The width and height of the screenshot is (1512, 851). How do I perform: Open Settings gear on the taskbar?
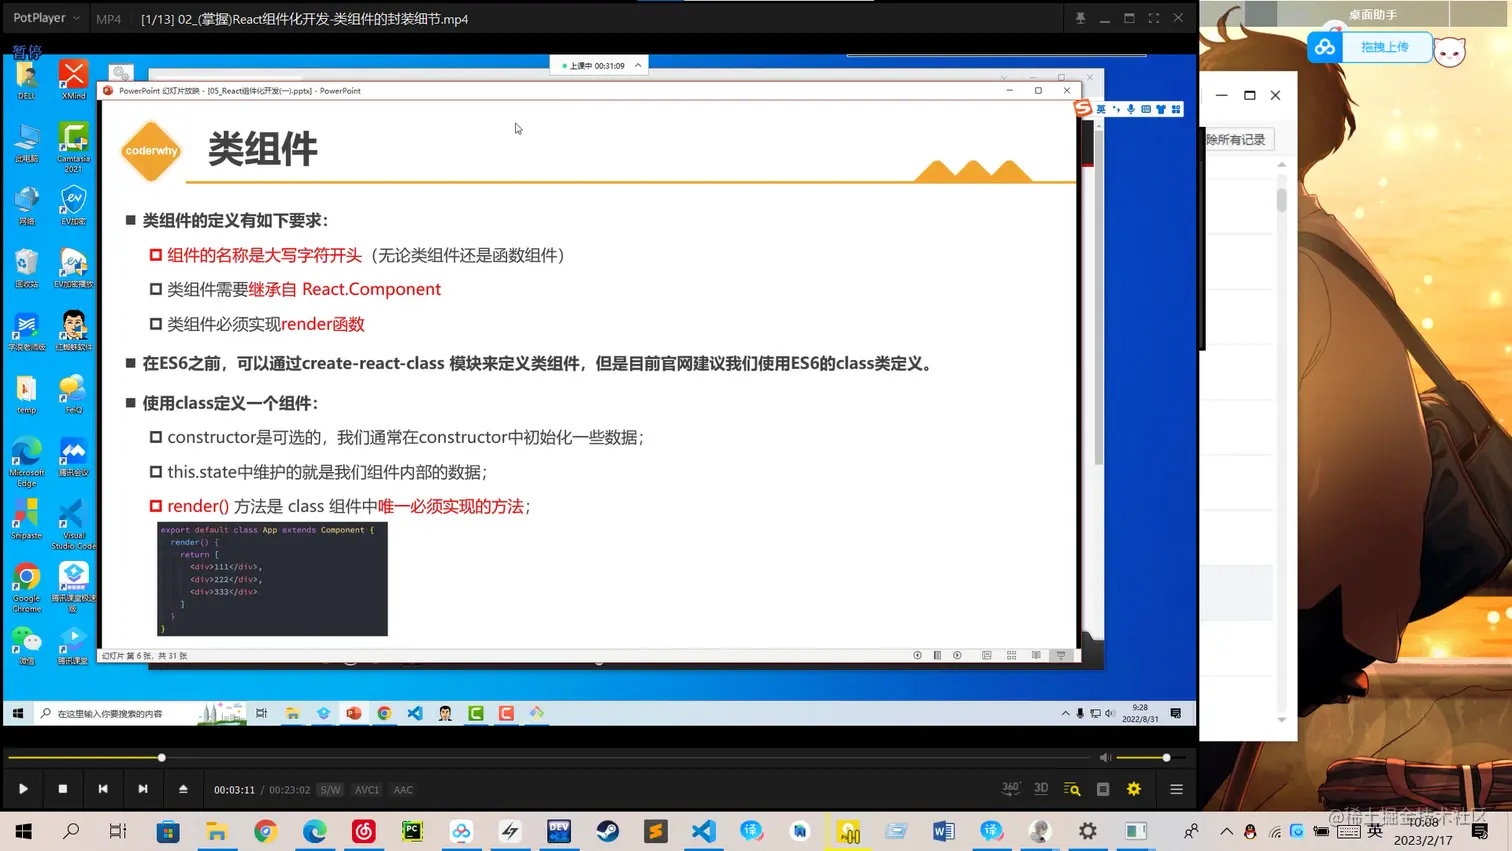(1088, 831)
